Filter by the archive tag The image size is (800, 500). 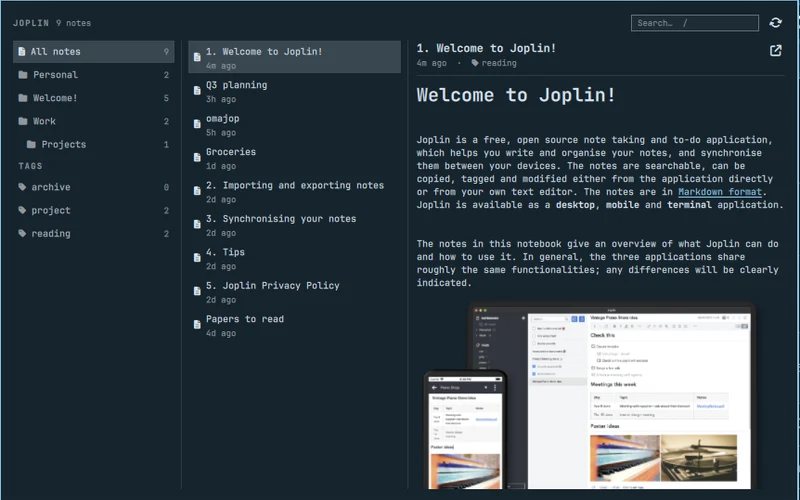coord(94,187)
